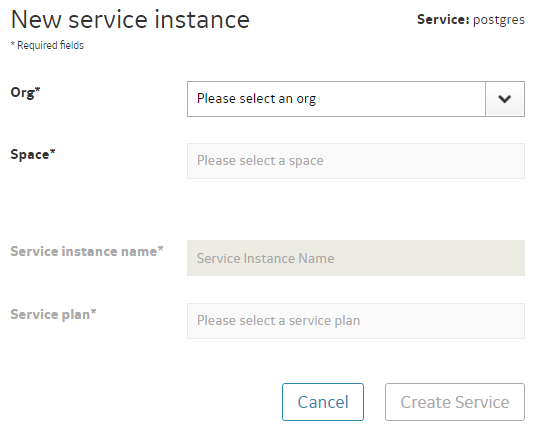Image resolution: width=538 pixels, height=428 pixels.
Task: Click the asterisk after 'Service instance name'
Action: [160, 248]
